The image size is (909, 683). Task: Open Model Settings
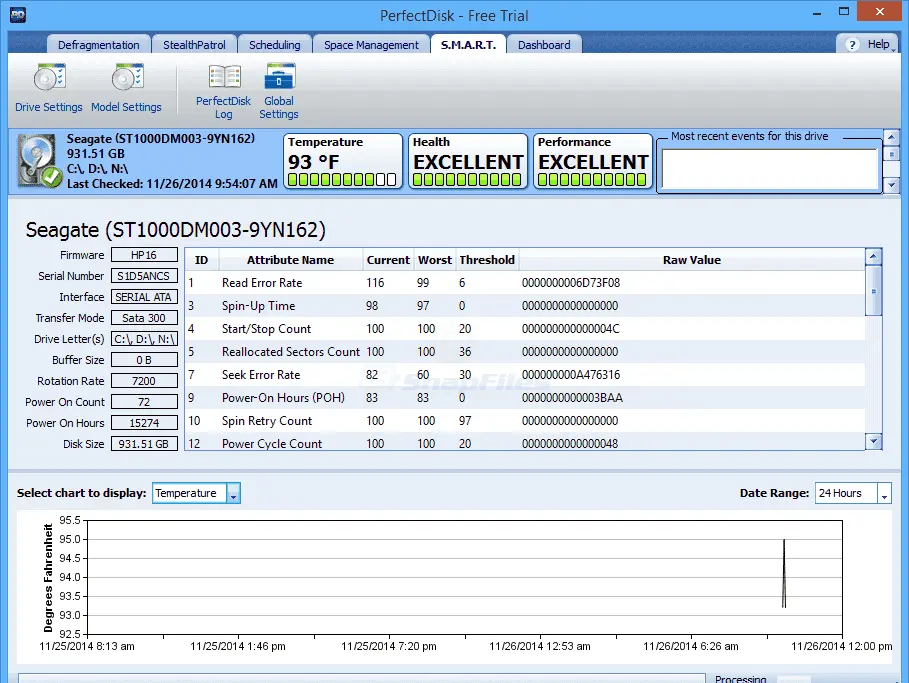tap(126, 88)
